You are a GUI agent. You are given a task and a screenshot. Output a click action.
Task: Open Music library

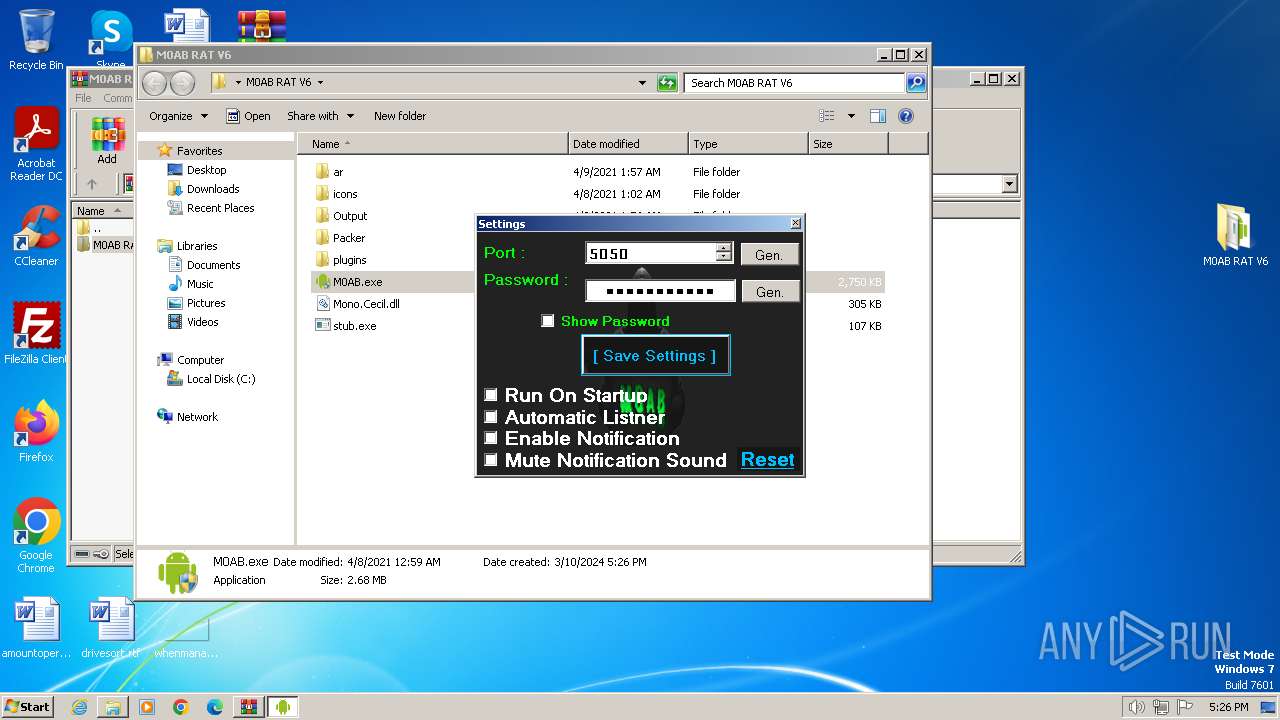click(200, 284)
